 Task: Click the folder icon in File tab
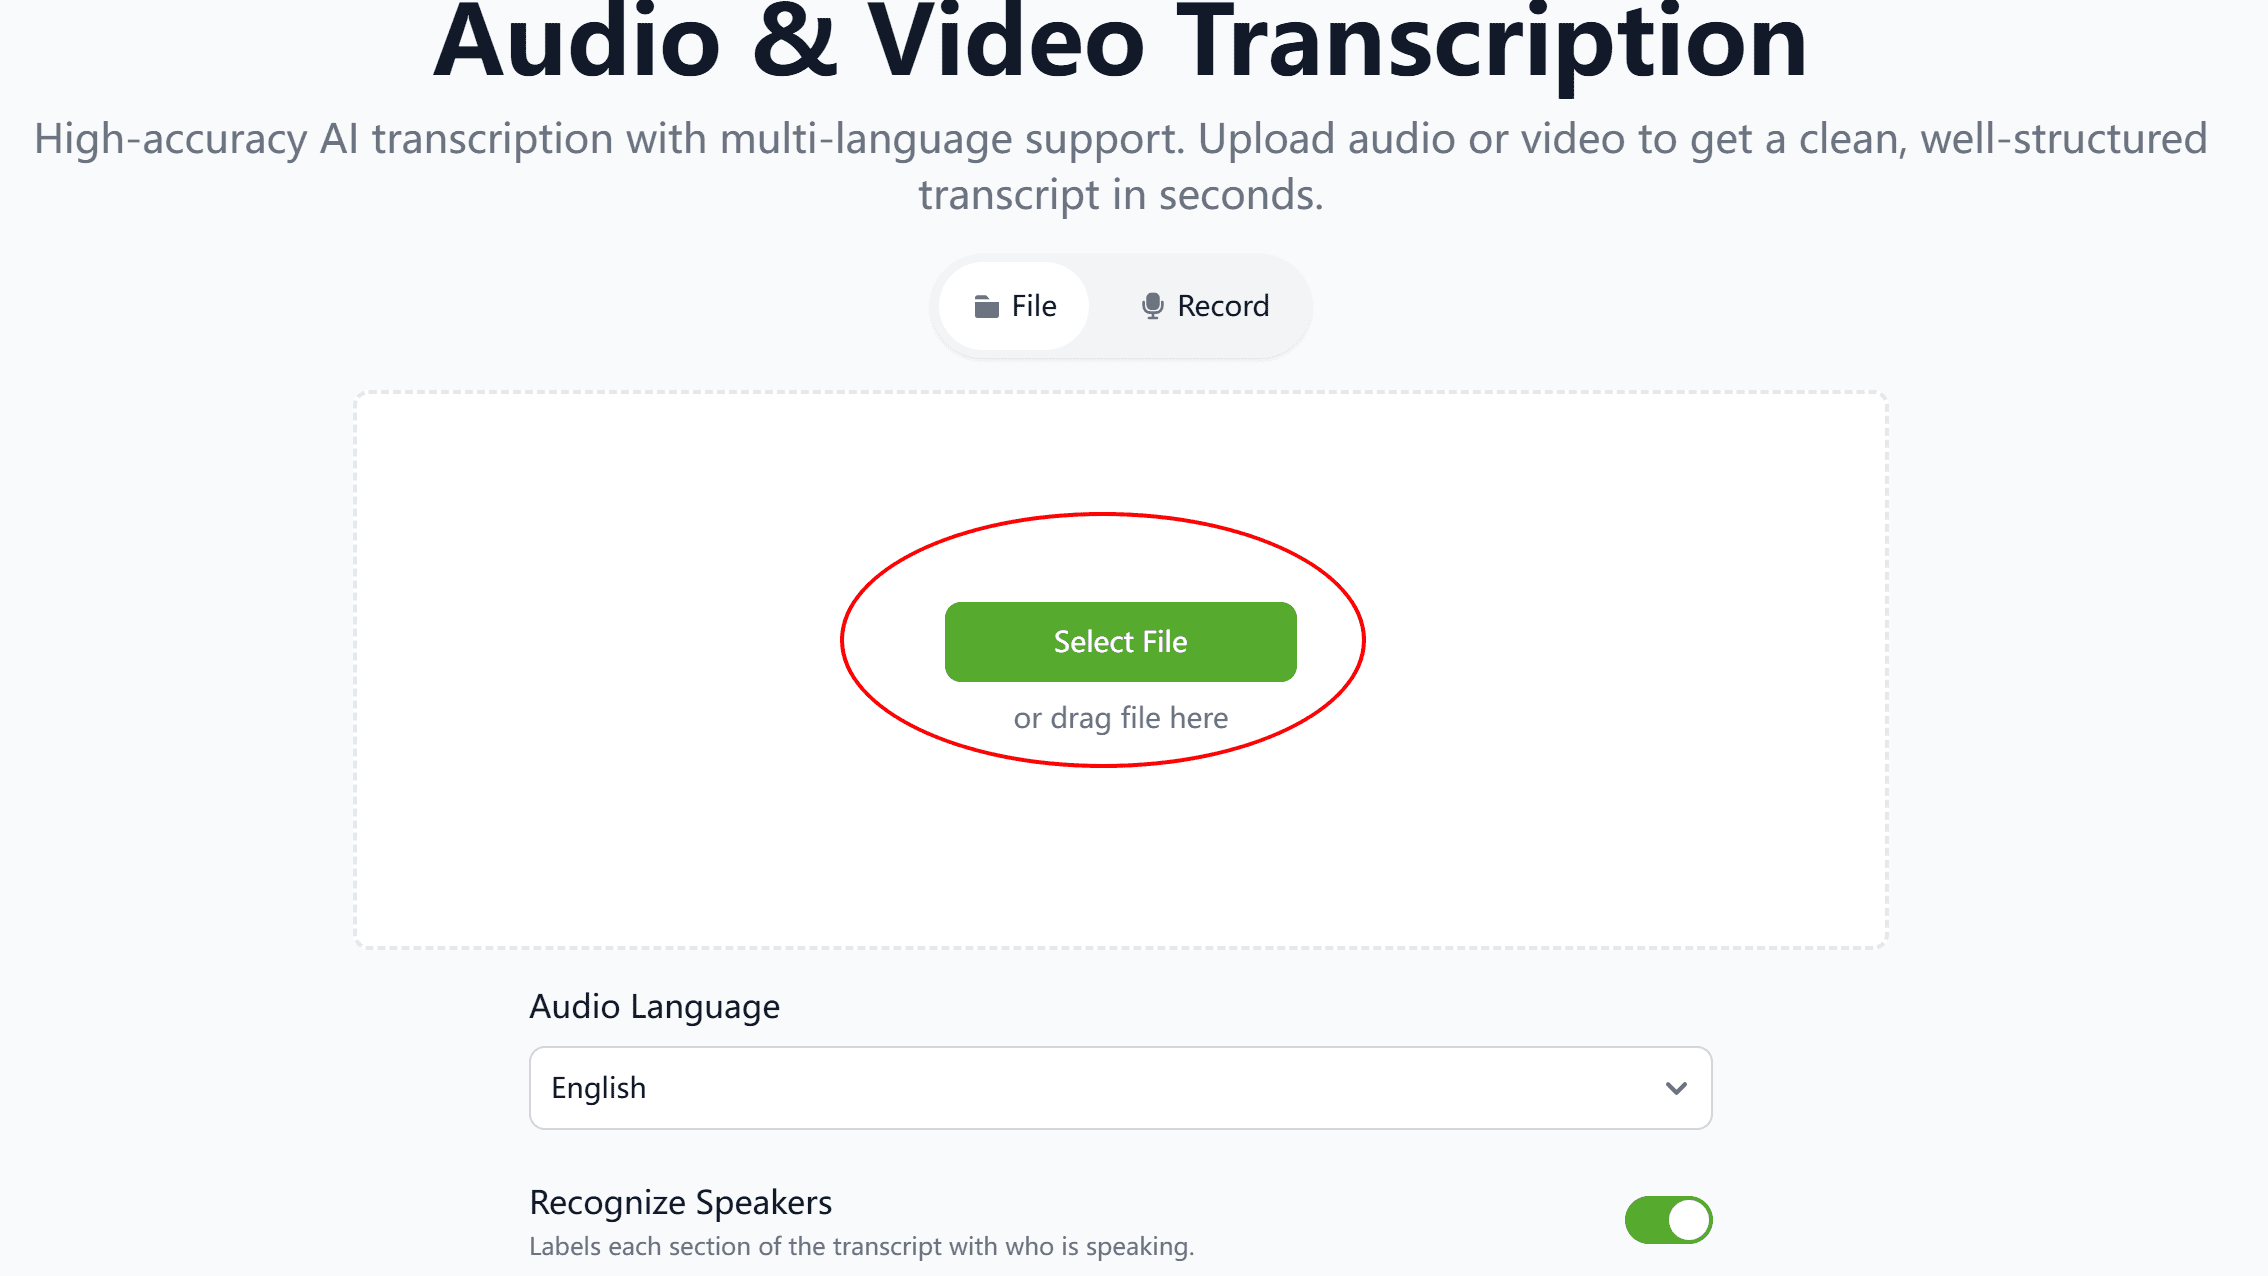(987, 306)
